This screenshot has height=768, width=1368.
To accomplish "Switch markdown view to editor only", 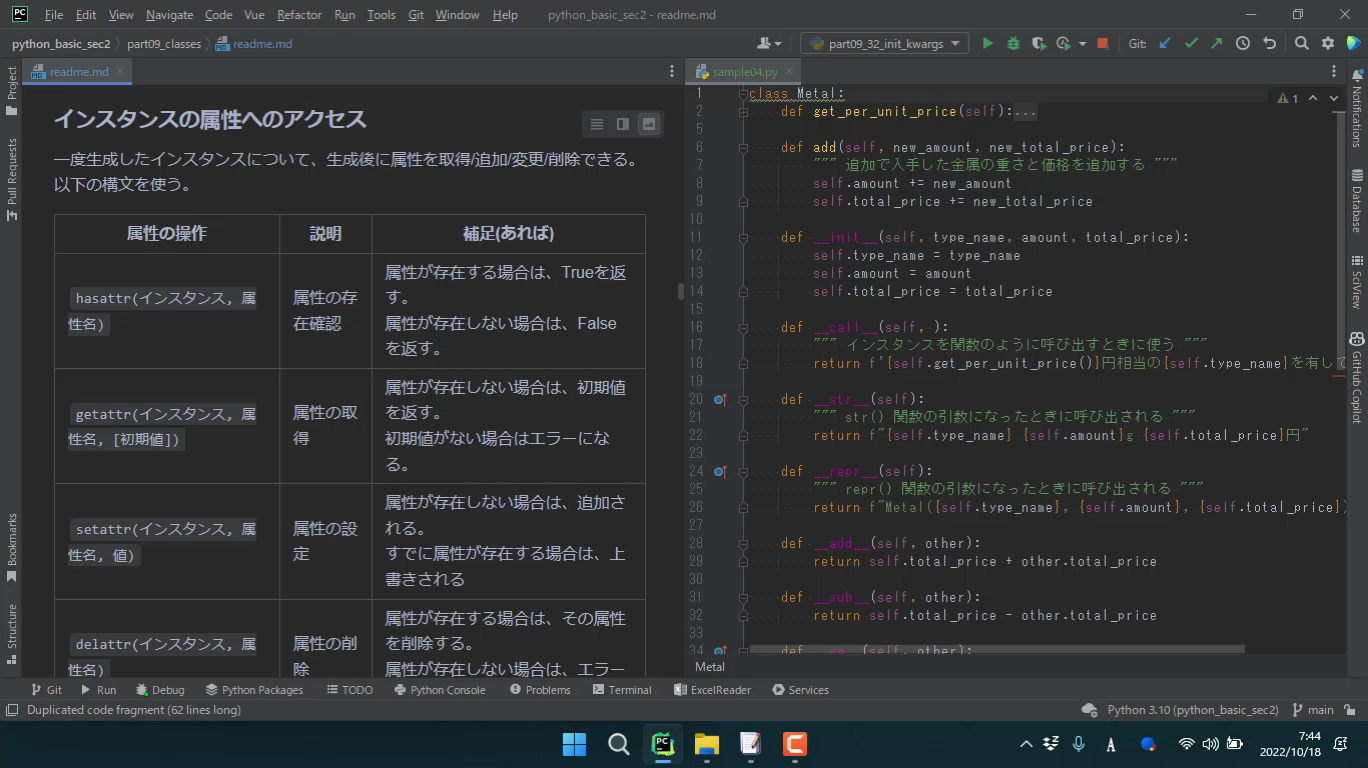I will click(x=597, y=124).
